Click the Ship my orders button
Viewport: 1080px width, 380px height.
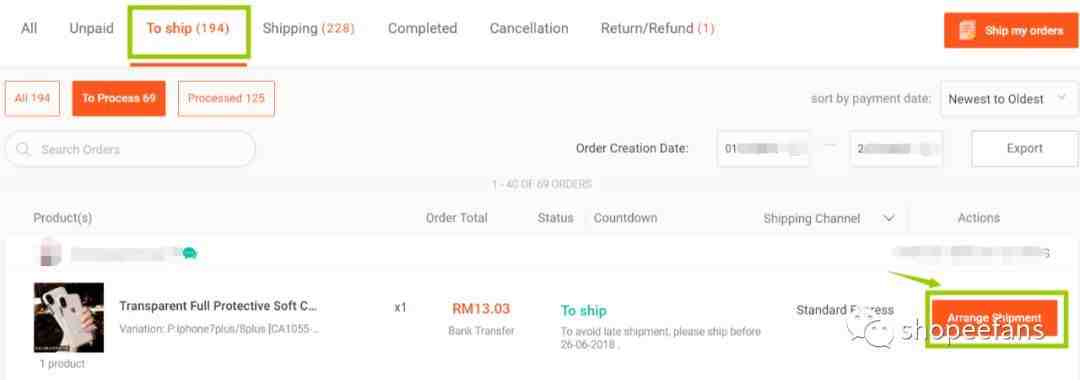click(1010, 30)
